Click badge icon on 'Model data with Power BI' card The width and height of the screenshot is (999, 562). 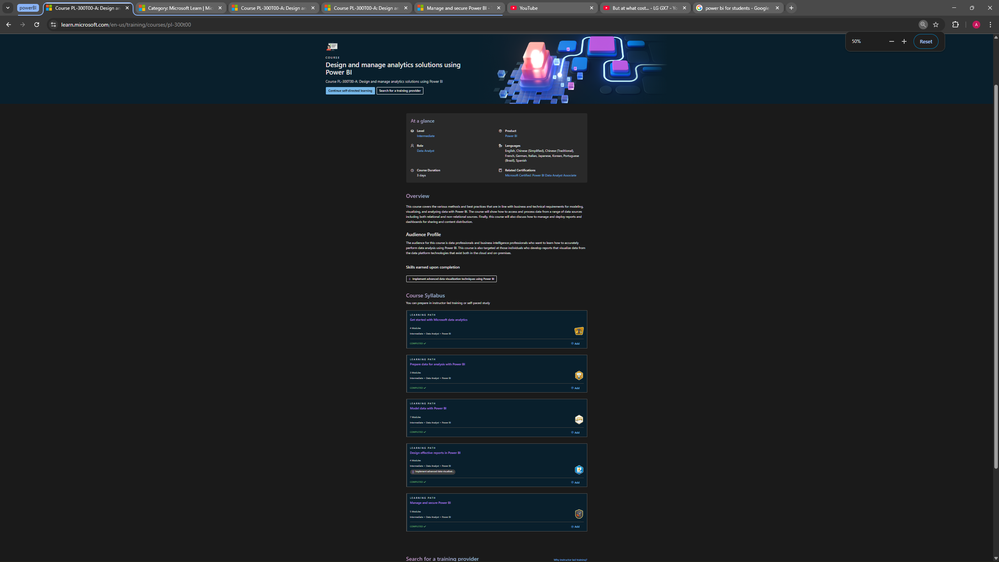pos(579,419)
